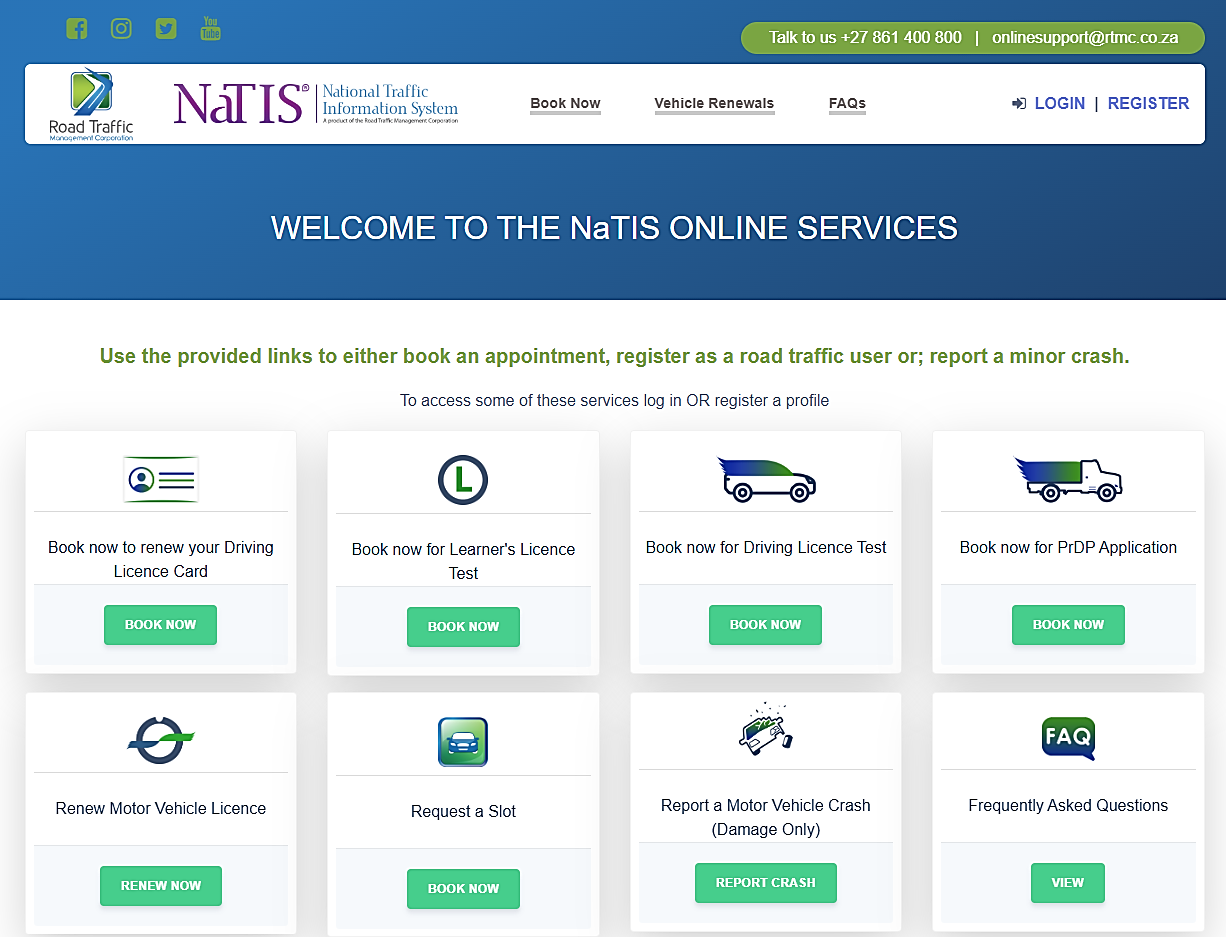The width and height of the screenshot is (1226, 937).
Task: Click Book Now for PrDP Application
Action: click(1068, 625)
